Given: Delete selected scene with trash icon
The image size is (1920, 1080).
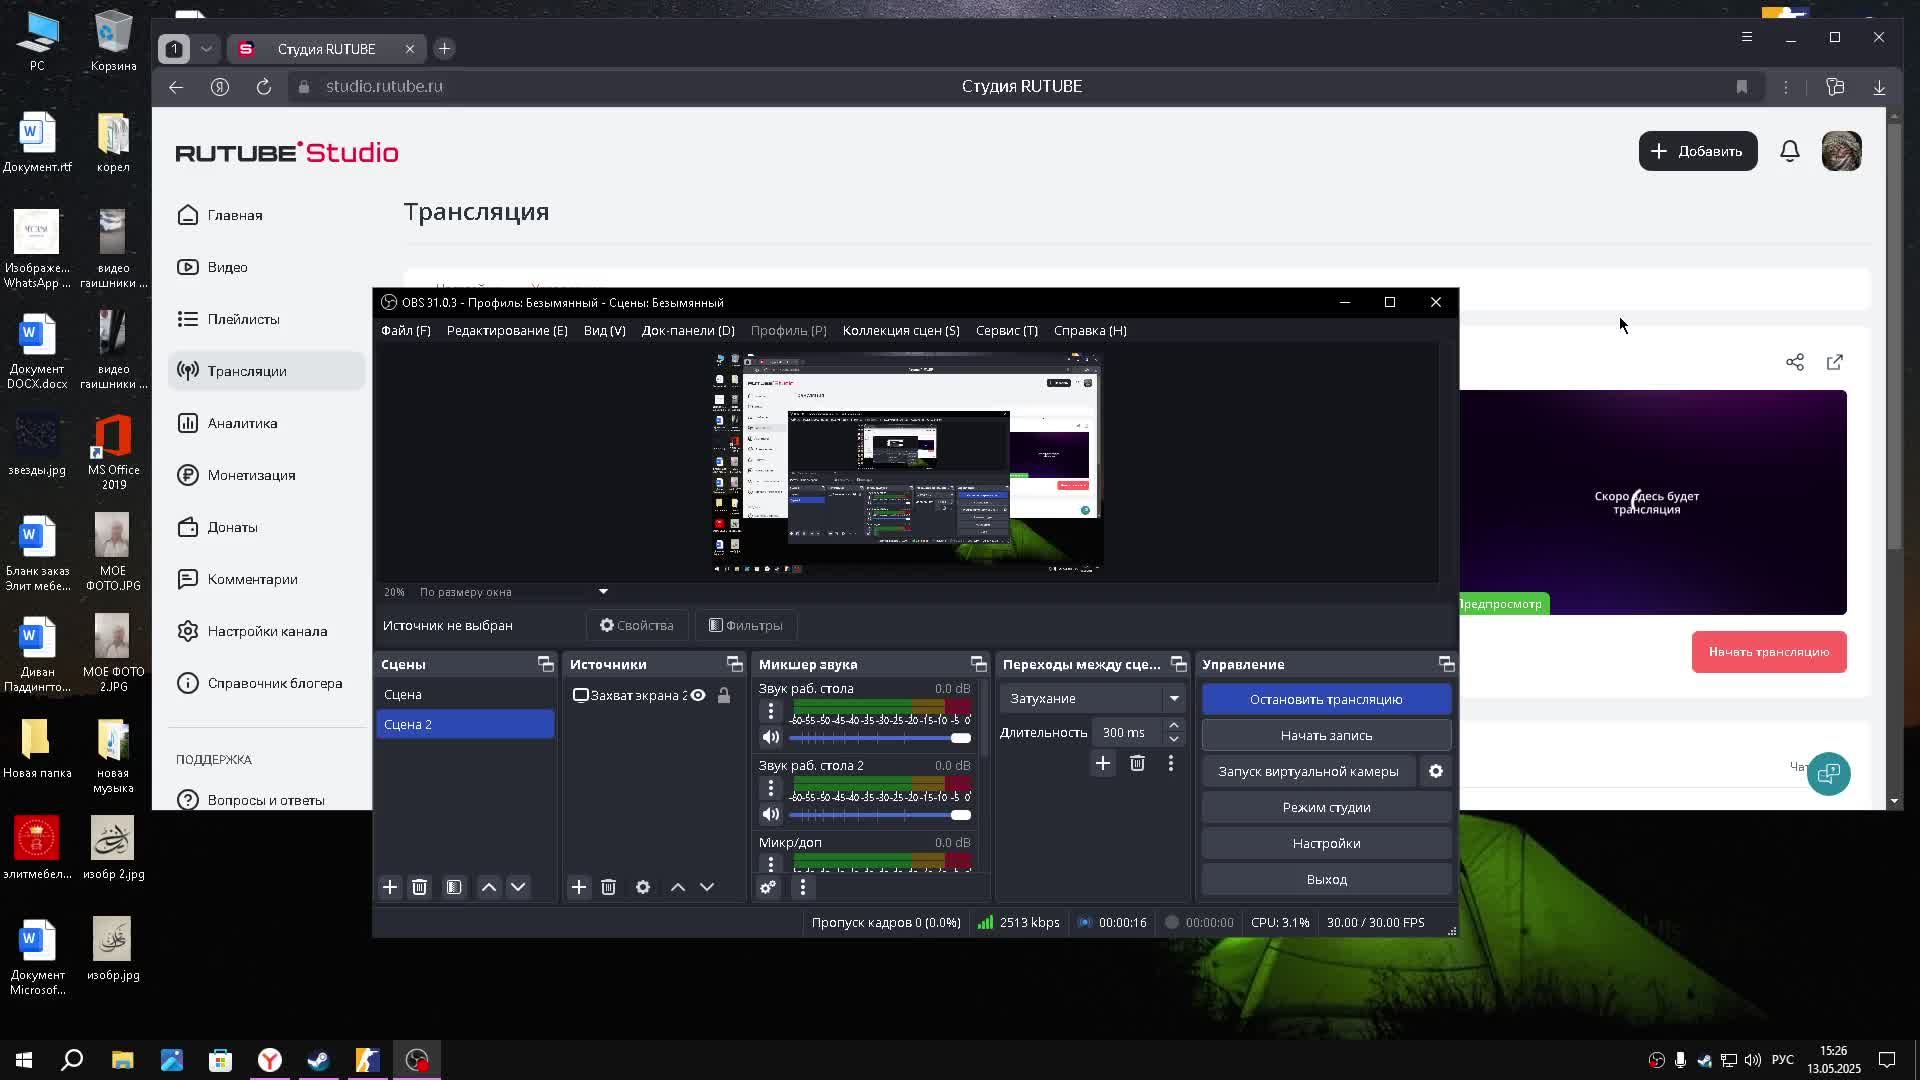Looking at the screenshot, I should [420, 887].
